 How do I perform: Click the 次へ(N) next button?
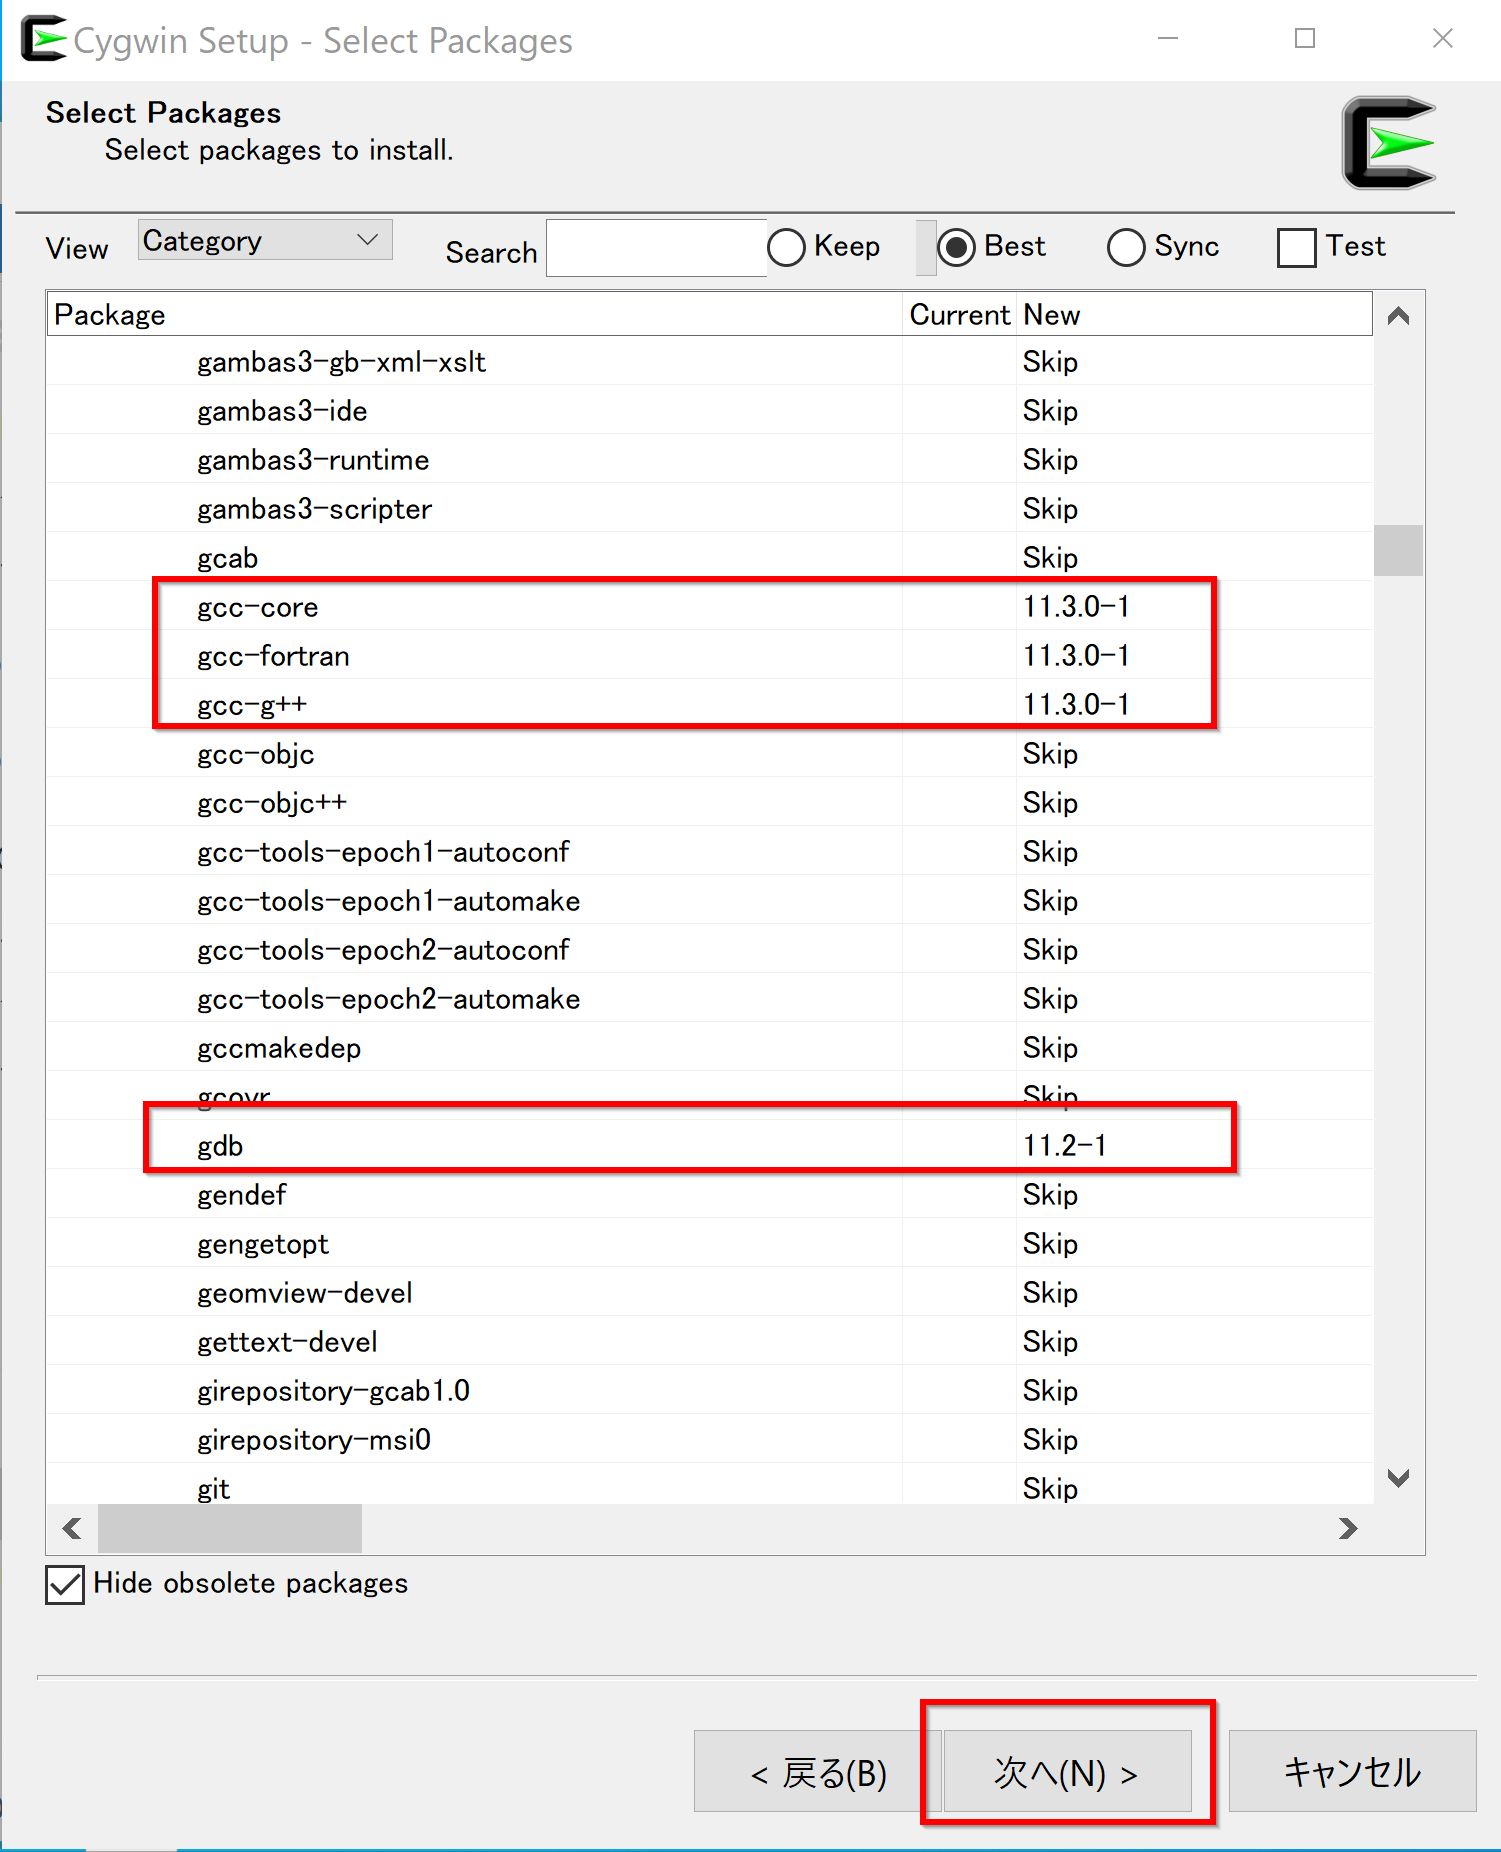(1068, 1771)
